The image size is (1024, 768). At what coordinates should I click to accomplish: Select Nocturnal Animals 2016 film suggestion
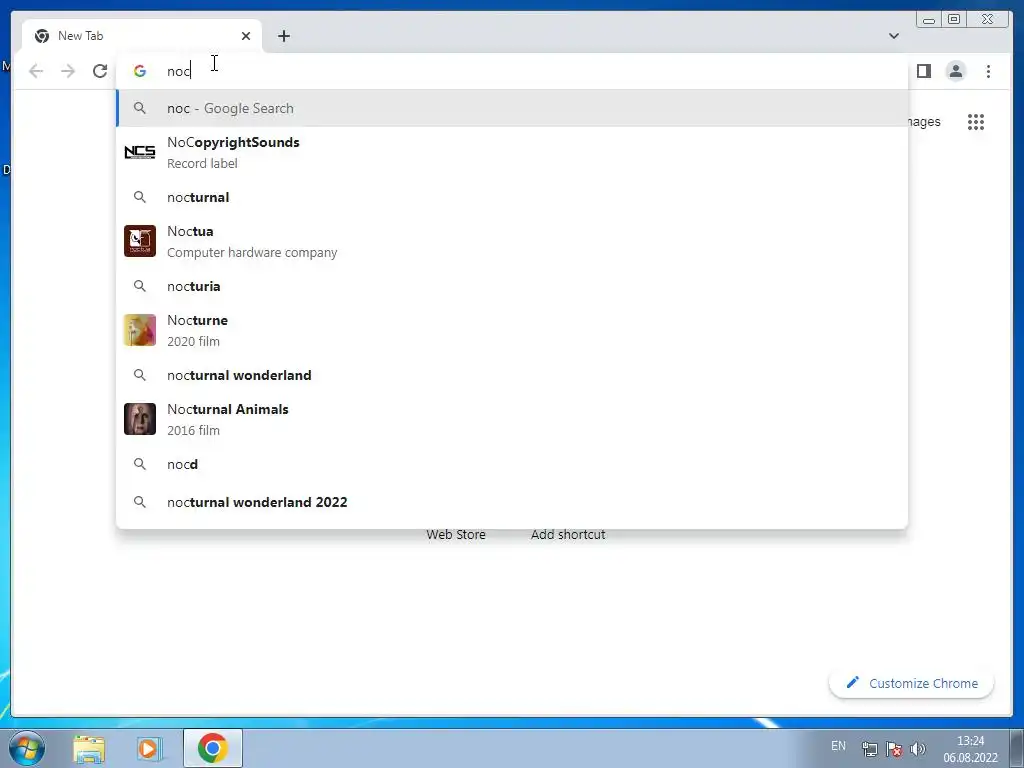(x=512, y=419)
